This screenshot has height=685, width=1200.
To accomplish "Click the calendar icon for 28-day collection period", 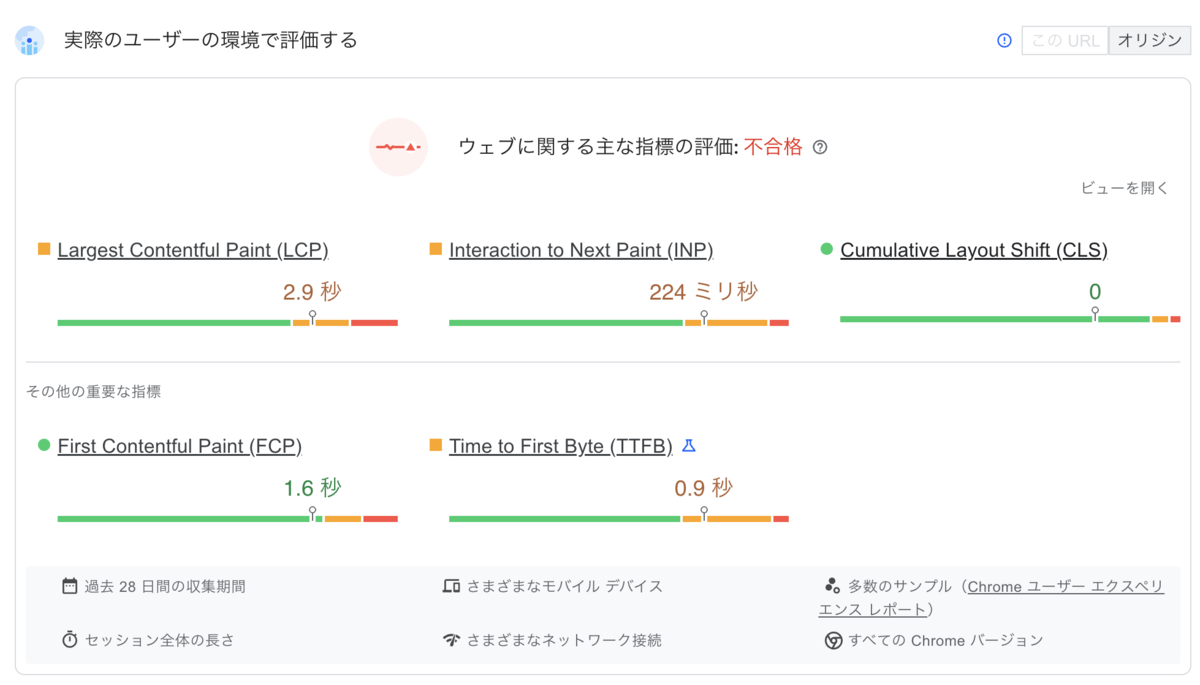I will [x=70, y=586].
